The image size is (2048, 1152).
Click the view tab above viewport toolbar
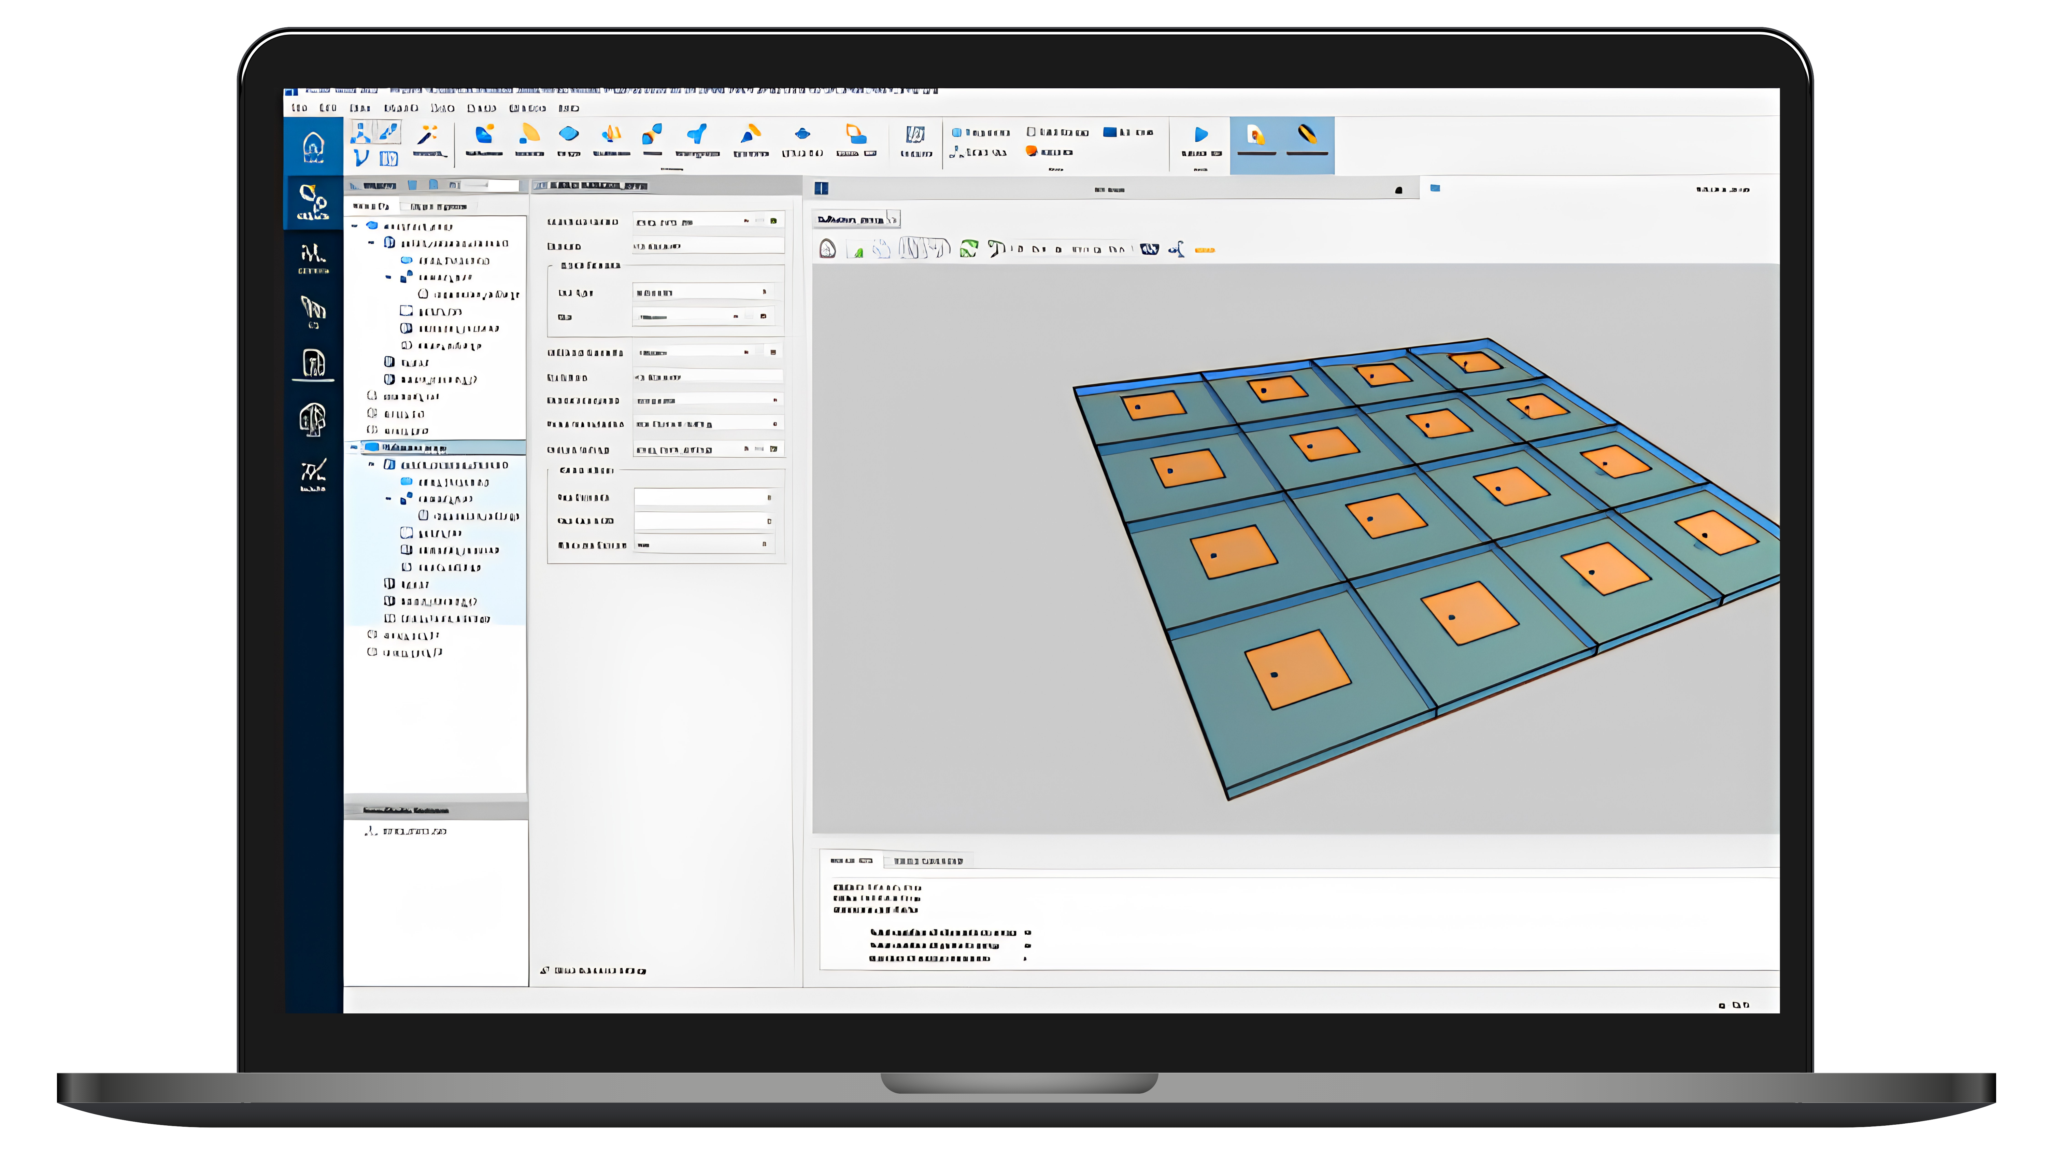point(857,219)
